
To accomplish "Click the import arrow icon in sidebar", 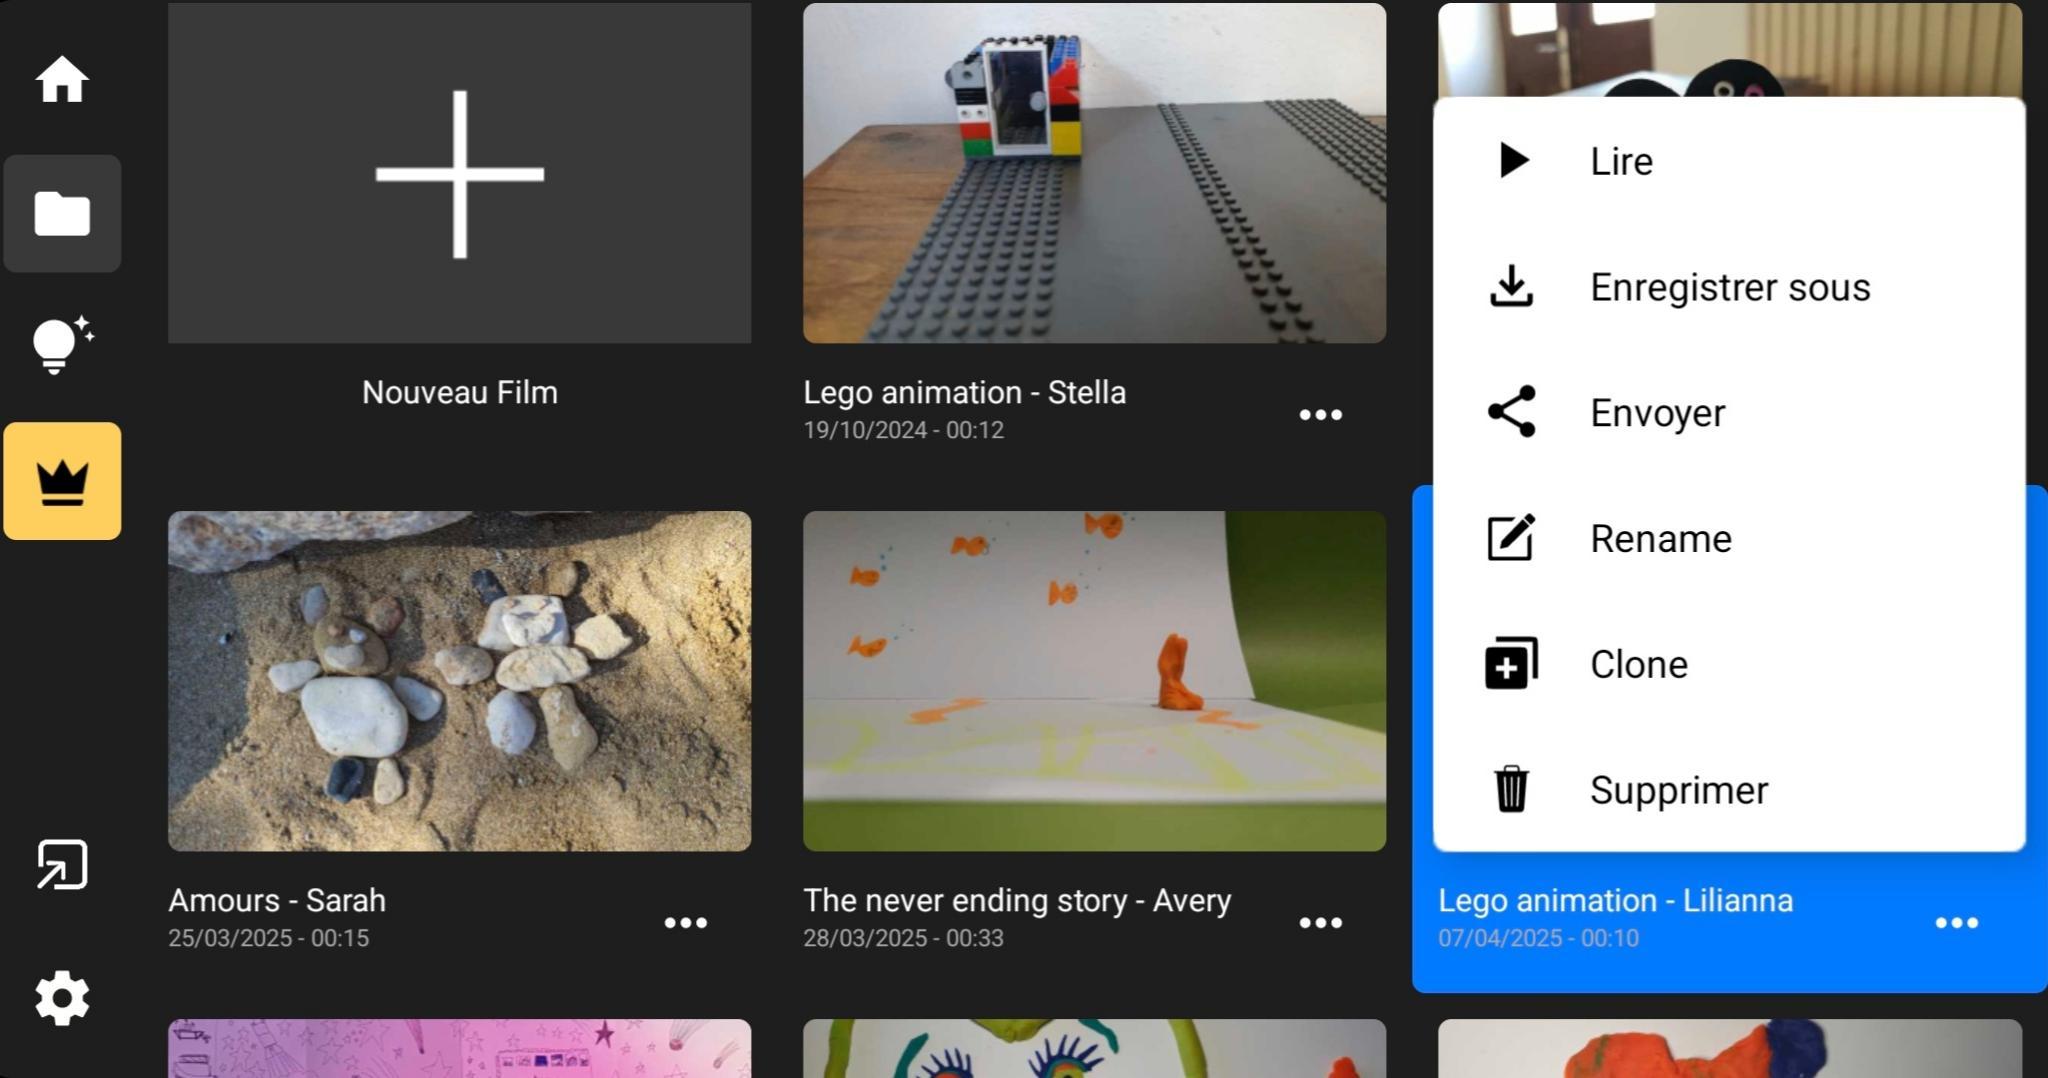I will (62, 864).
